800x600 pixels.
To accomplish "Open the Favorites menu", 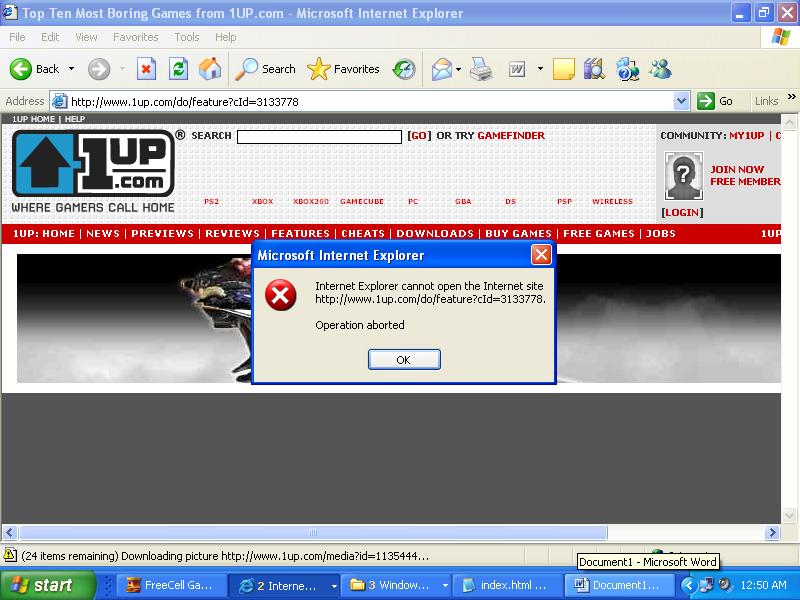I will point(136,37).
